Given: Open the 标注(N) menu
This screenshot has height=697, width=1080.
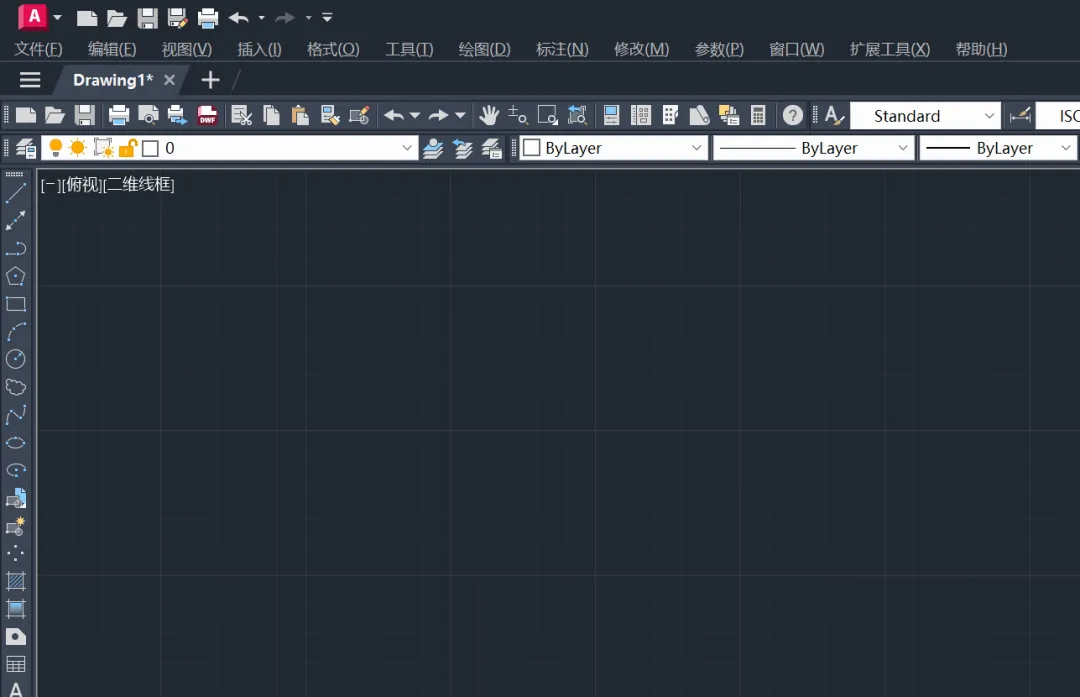Looking at the screenshot, I should [x=562, y=49].
